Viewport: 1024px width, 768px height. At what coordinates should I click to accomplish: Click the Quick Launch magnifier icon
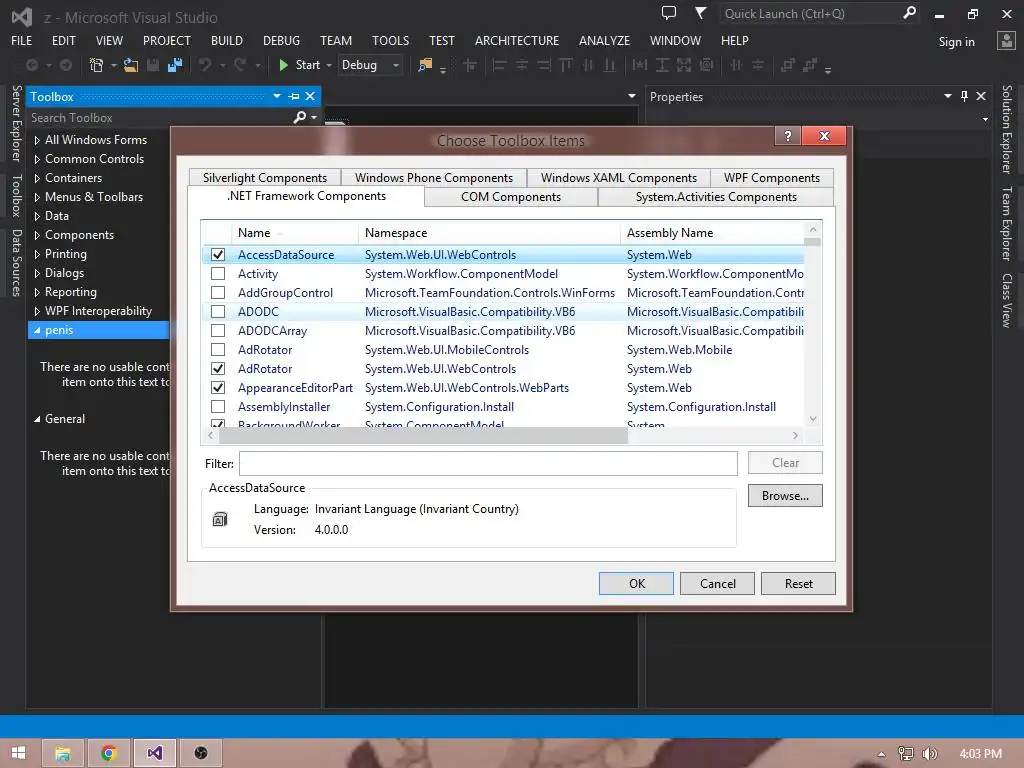pyautogui.click(x=909, y=12)
